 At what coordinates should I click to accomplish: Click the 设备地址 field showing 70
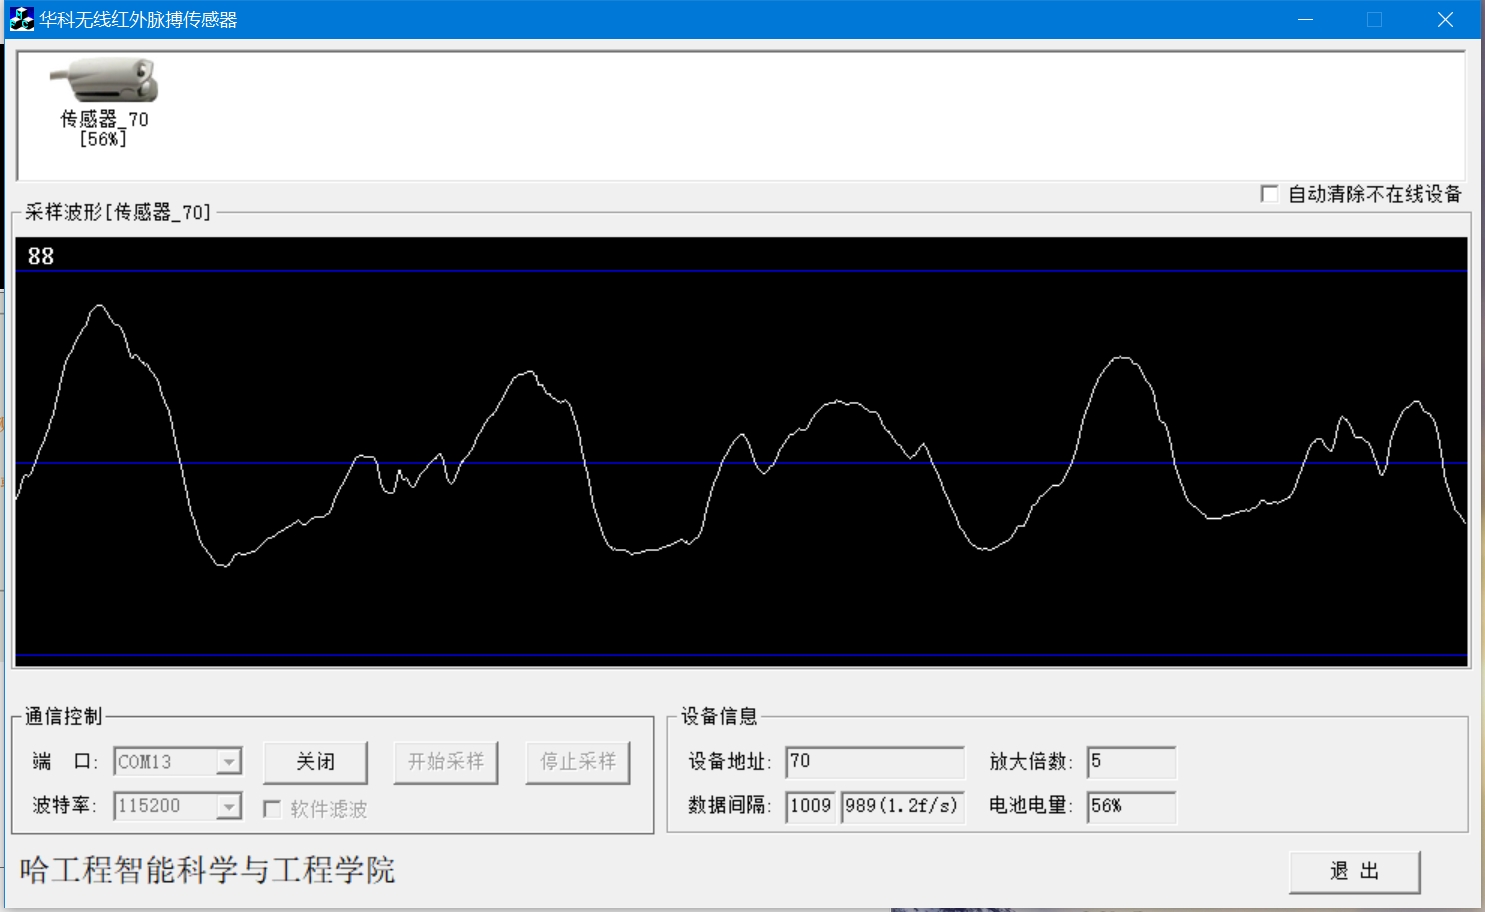point(874,762)
